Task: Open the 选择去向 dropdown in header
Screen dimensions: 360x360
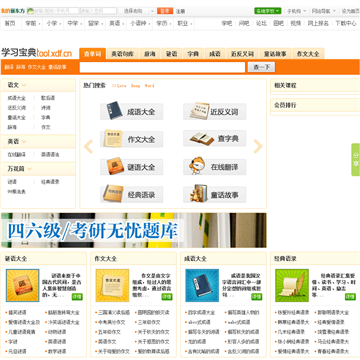Action: [137, 11]
